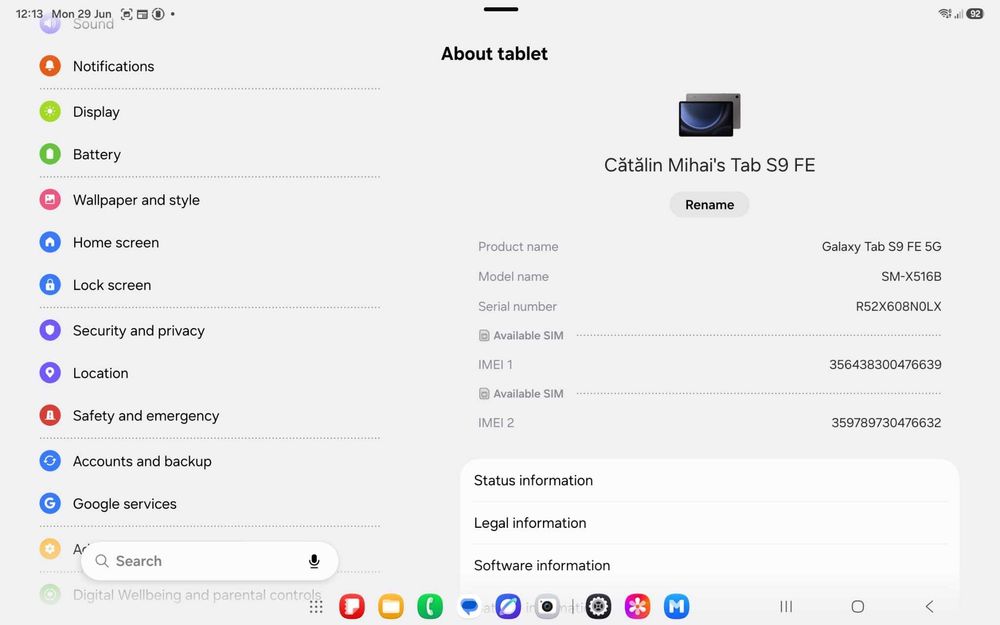Launch the Samsung Internet browser app
1000x625 pixels.
tap(508, 607)
